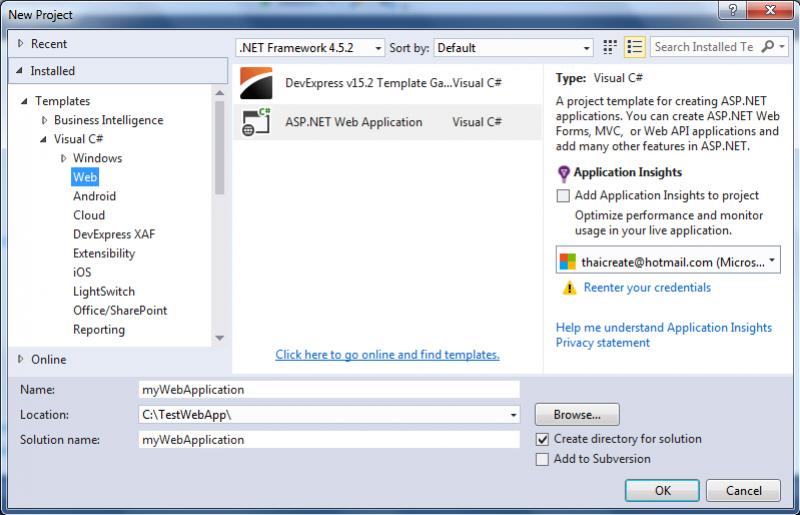Click the yellow warning icon

coord(569,288)
